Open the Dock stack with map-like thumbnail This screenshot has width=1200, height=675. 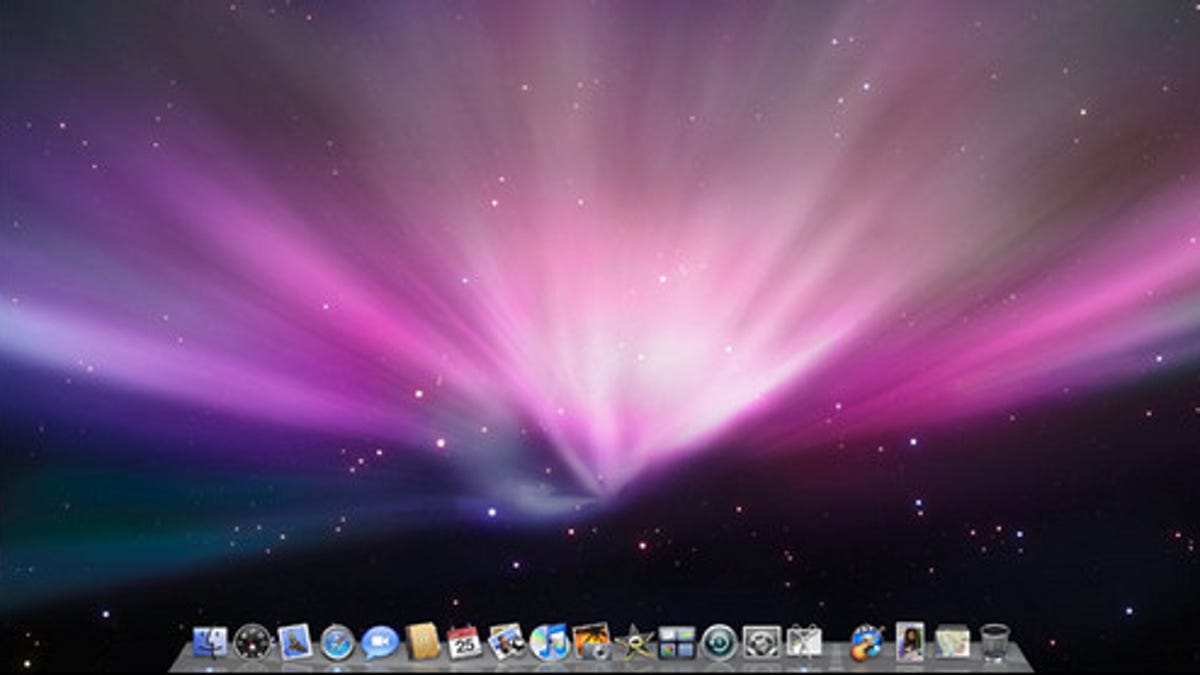[x=952, y=641]
